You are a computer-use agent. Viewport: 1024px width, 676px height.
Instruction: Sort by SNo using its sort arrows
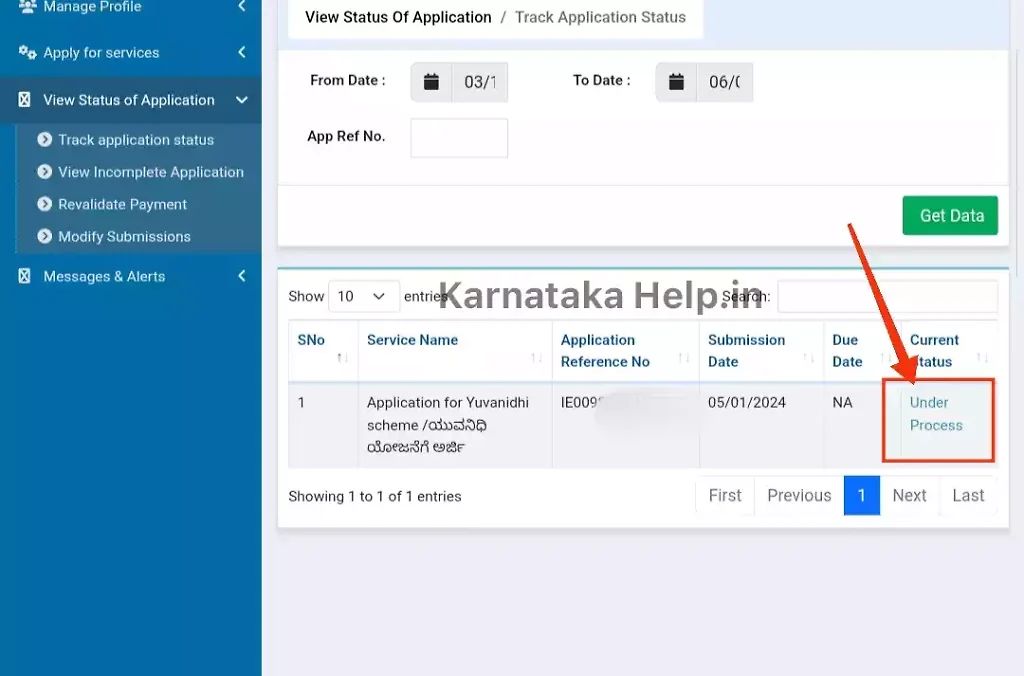[x=342, y=358]
